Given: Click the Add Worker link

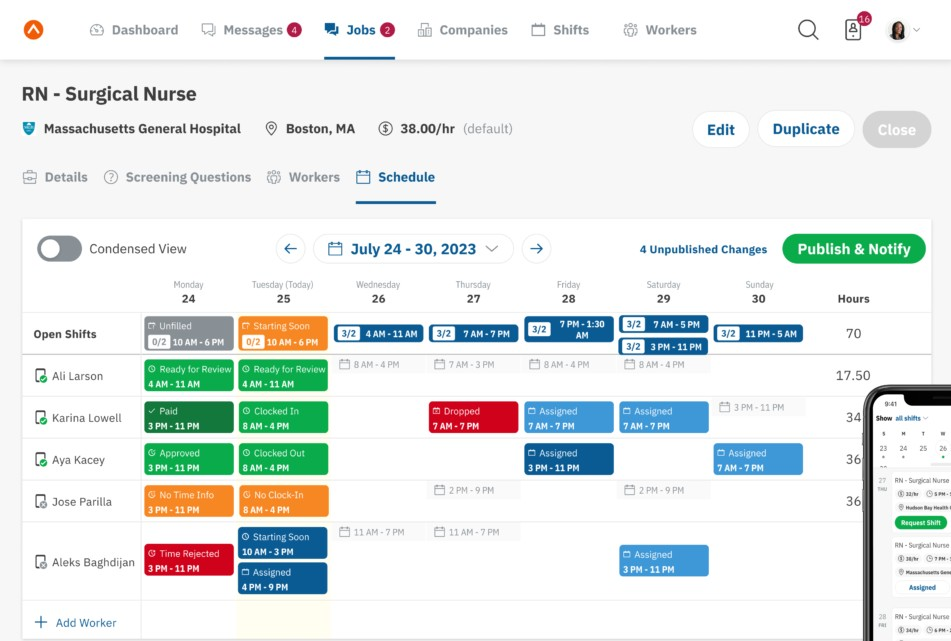Looking at the screenshot, I should coord(86,623).
